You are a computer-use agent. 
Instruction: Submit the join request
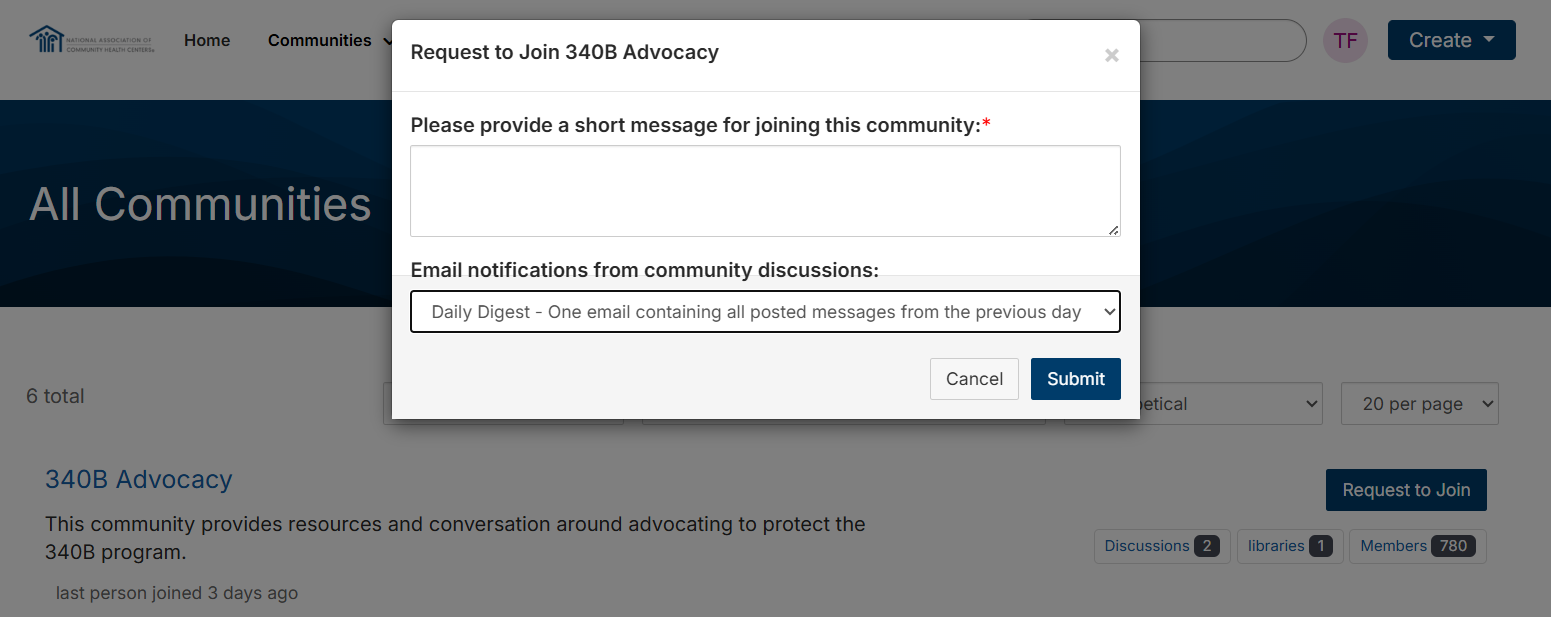pos(1075,379)
